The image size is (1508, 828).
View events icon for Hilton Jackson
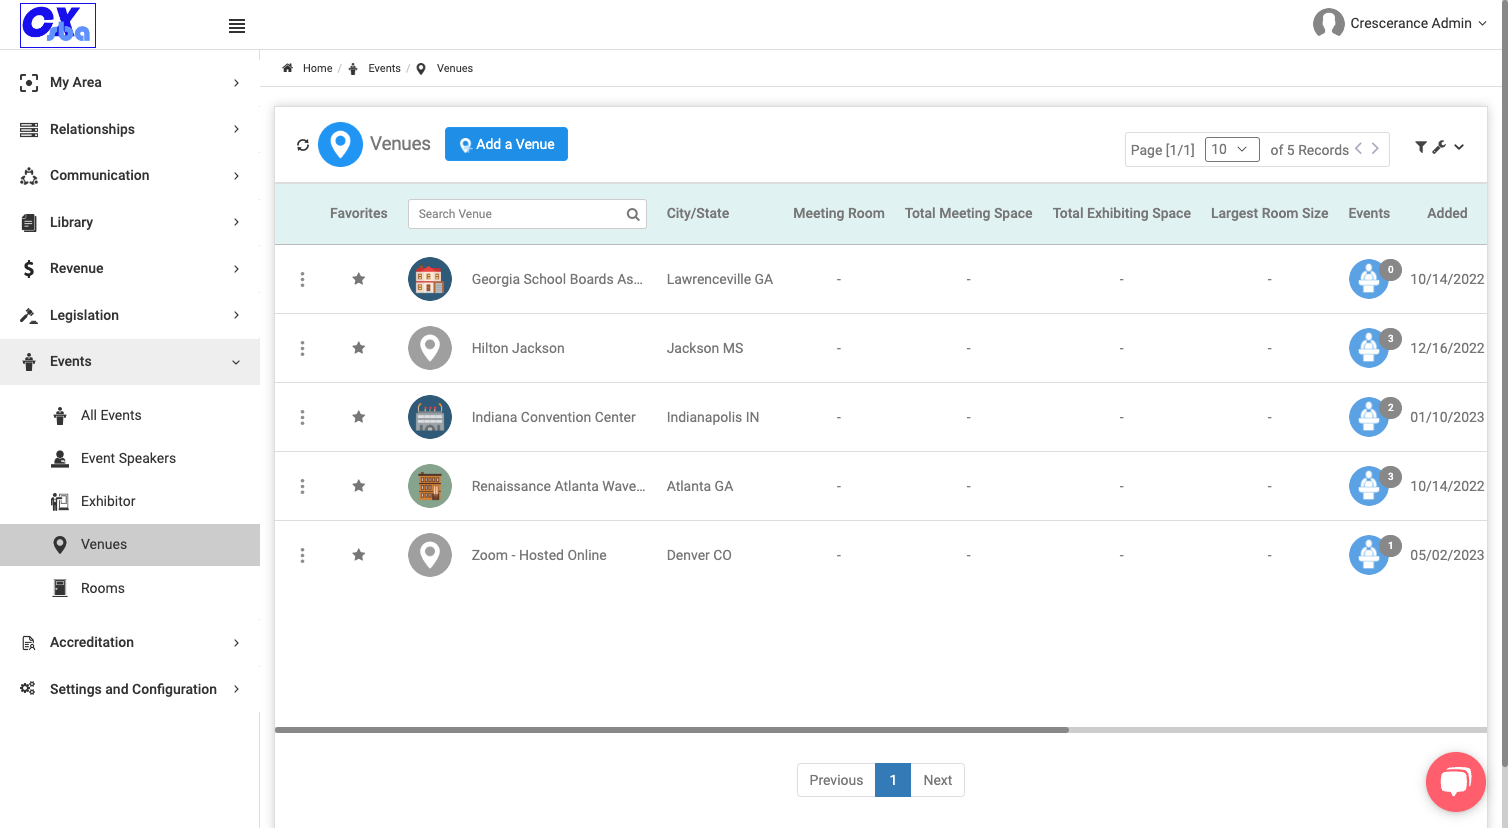coord(1369,348)
